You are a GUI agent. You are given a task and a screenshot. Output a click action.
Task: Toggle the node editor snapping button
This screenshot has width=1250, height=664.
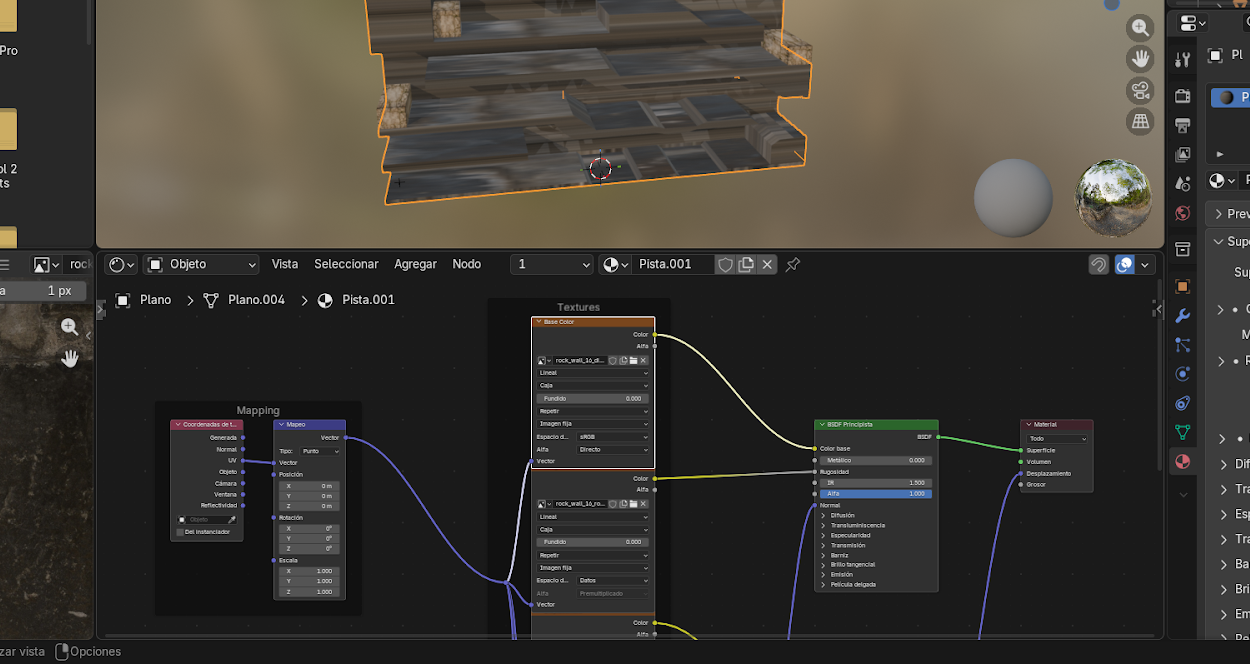1098,265
